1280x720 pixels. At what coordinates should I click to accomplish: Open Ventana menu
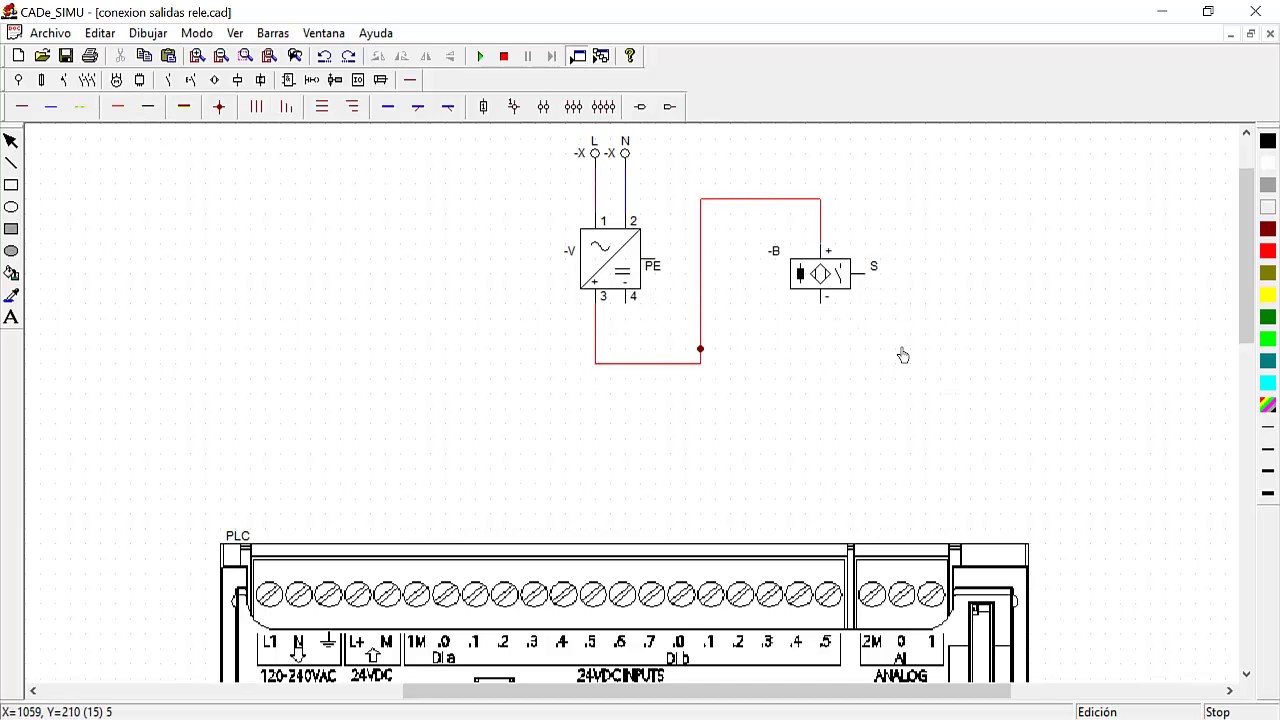point(324,33)
